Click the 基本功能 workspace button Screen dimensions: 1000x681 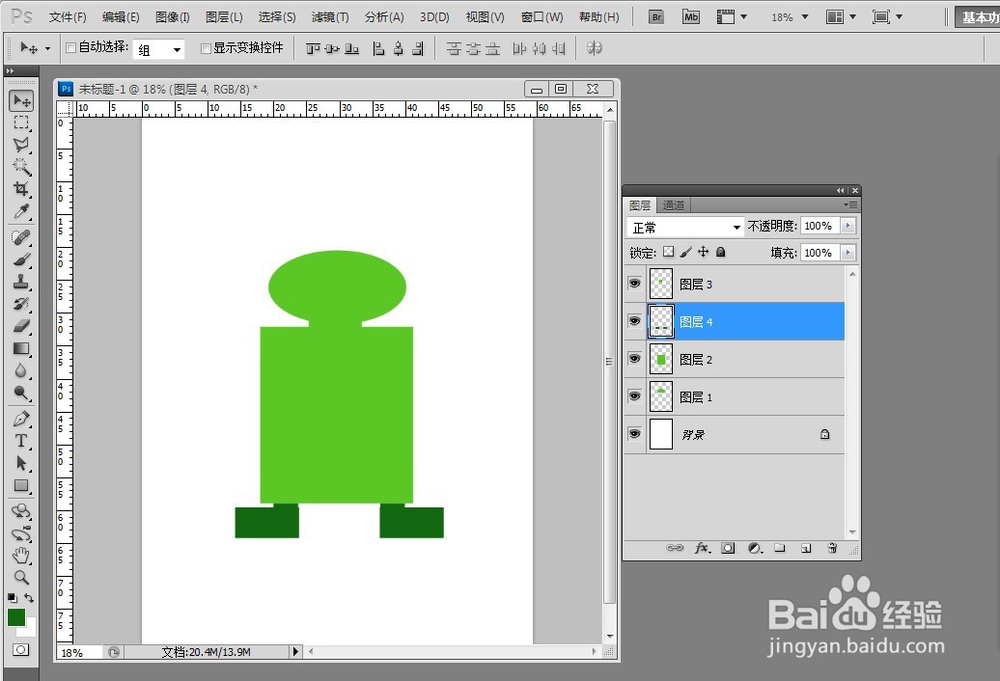(x=979, y=17)
